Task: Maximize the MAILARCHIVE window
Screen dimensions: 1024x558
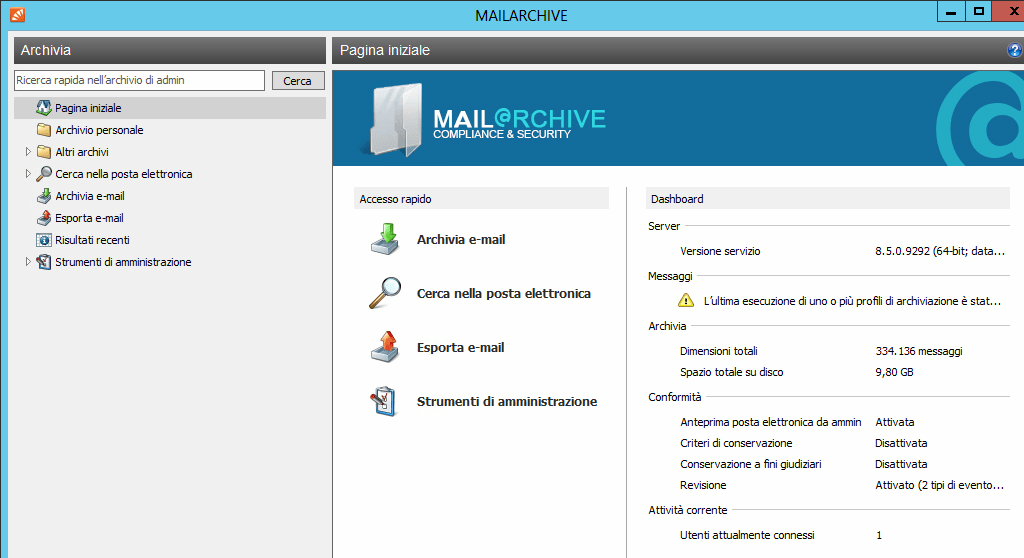Action: pyautogui.click(x=978, y=11)
